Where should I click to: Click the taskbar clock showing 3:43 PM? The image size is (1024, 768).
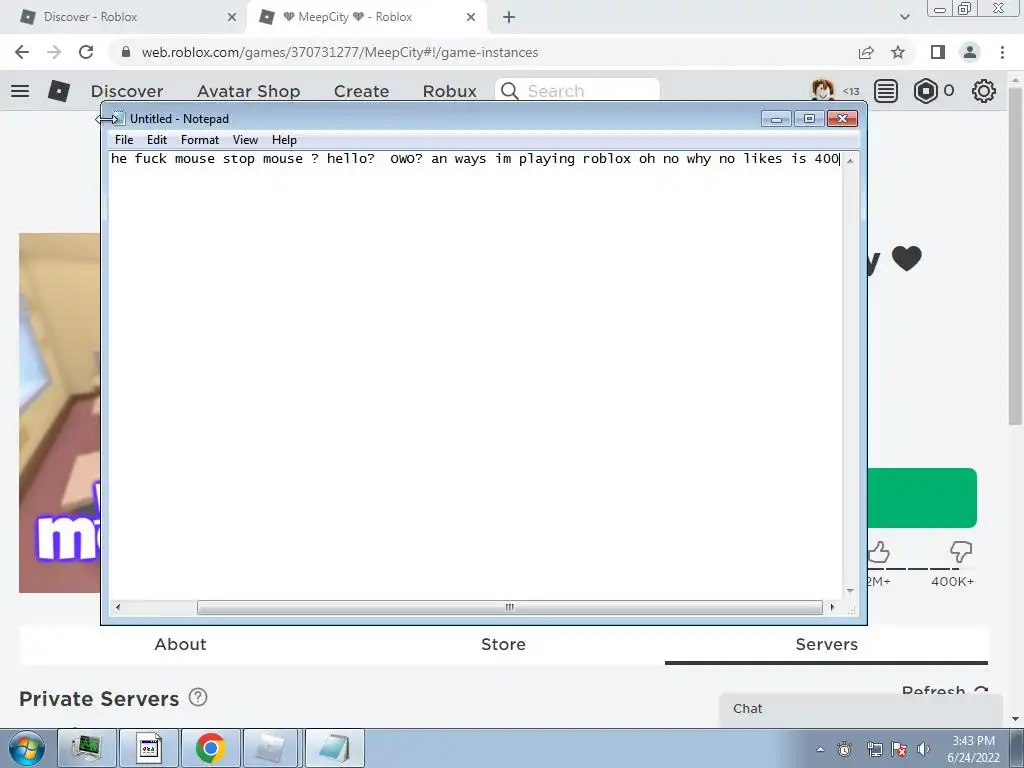(x=973, y=749)
